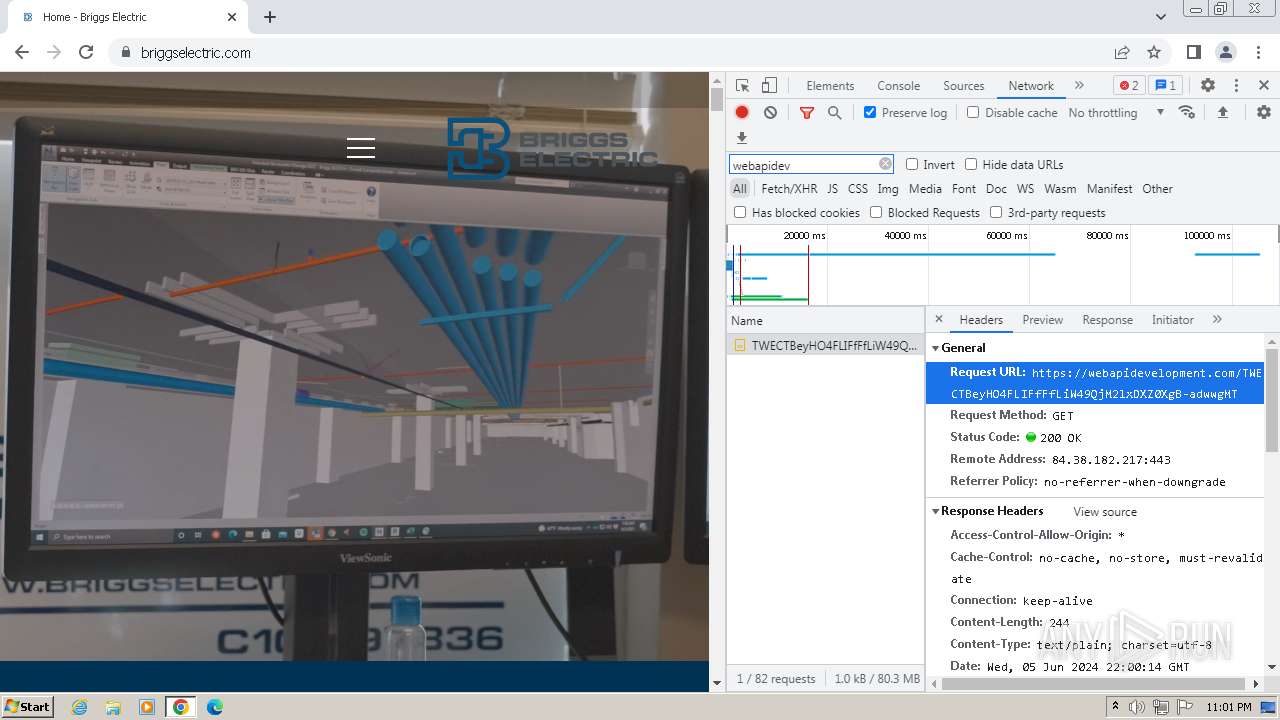This screenshot has height=720, width=1280.
Task: Enable the Blocked Requests filter
Action: (x=876, y=212)
